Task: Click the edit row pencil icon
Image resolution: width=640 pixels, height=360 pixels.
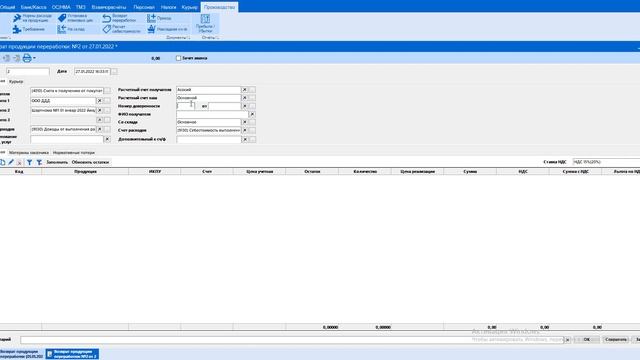Action: pyautogui.click(x=11, y=162)
